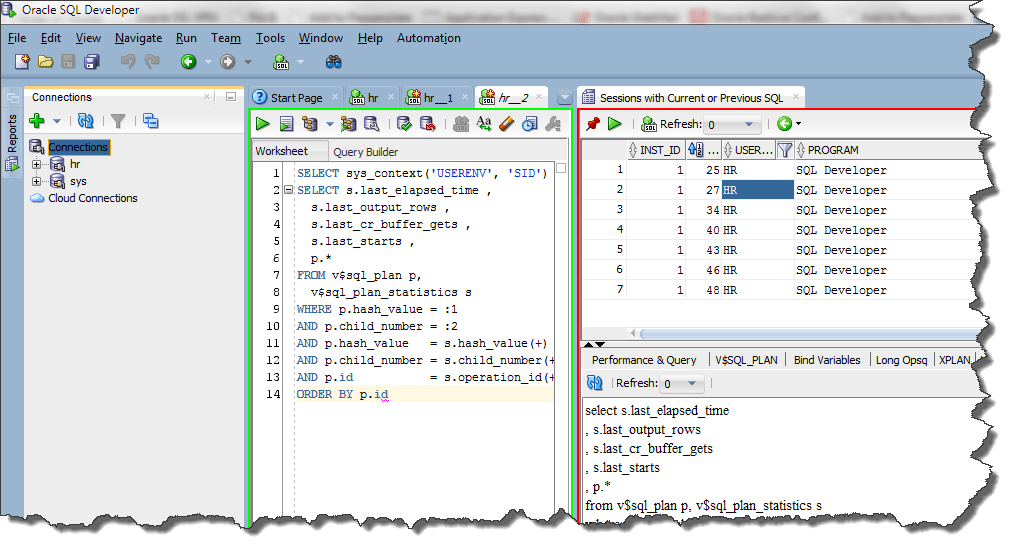Open the New Connection dropdown arrow

[57, 121]
